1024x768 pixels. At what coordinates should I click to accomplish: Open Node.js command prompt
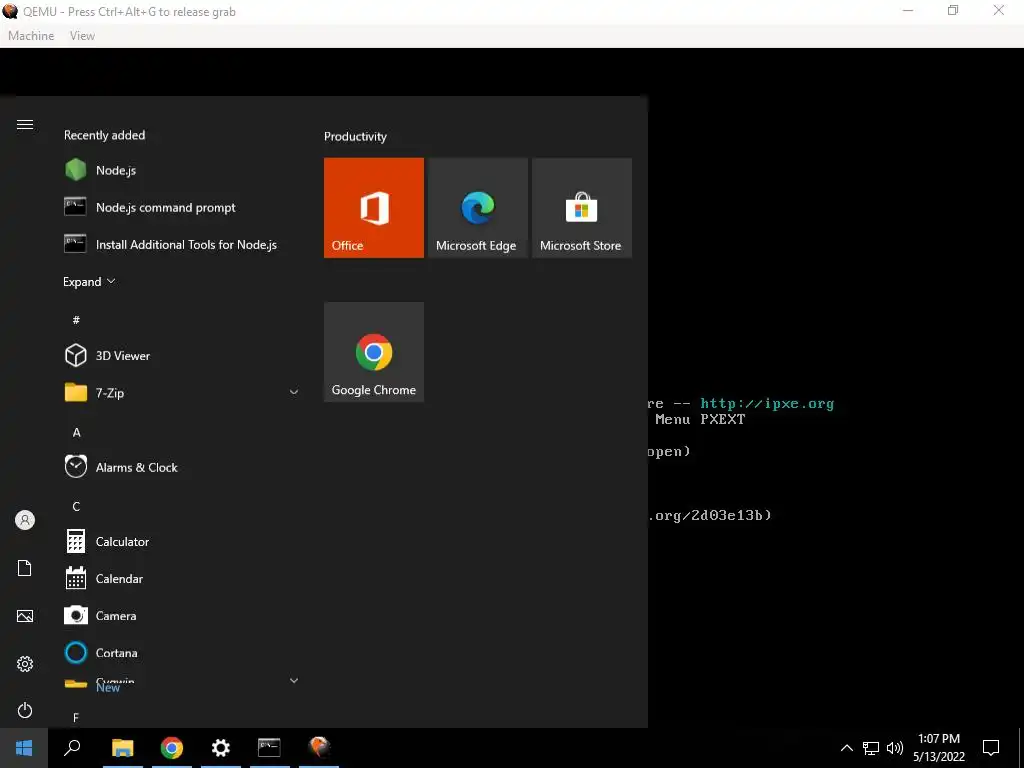click(x=182, y=208)
